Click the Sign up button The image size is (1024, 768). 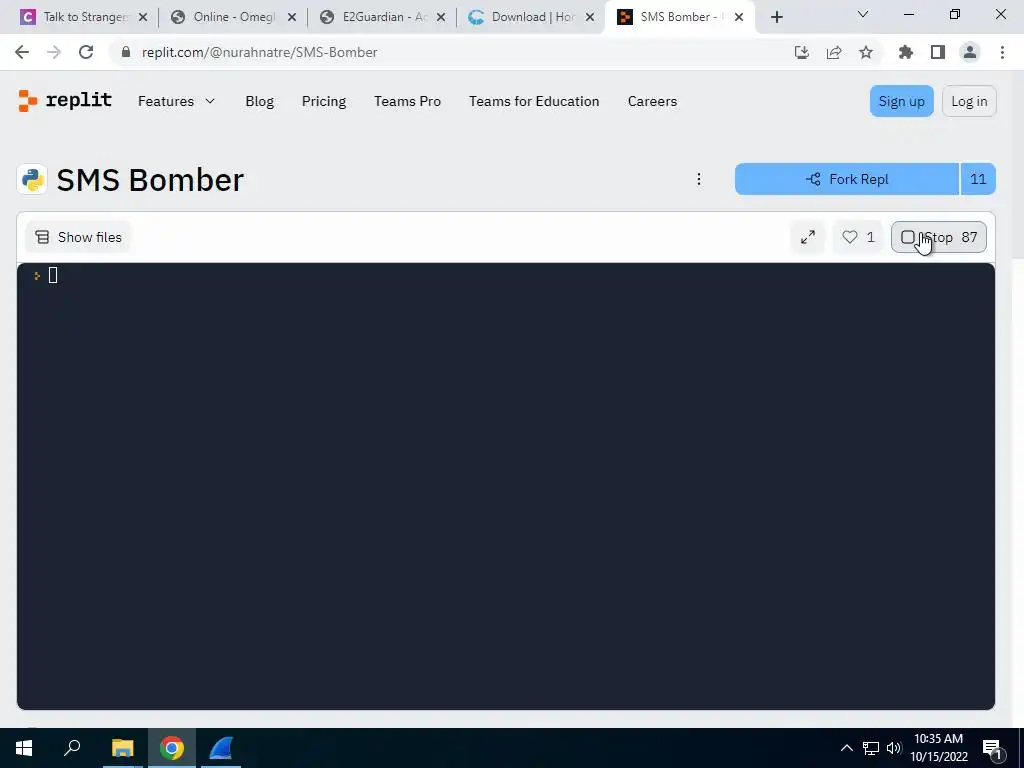pos(901,101)
